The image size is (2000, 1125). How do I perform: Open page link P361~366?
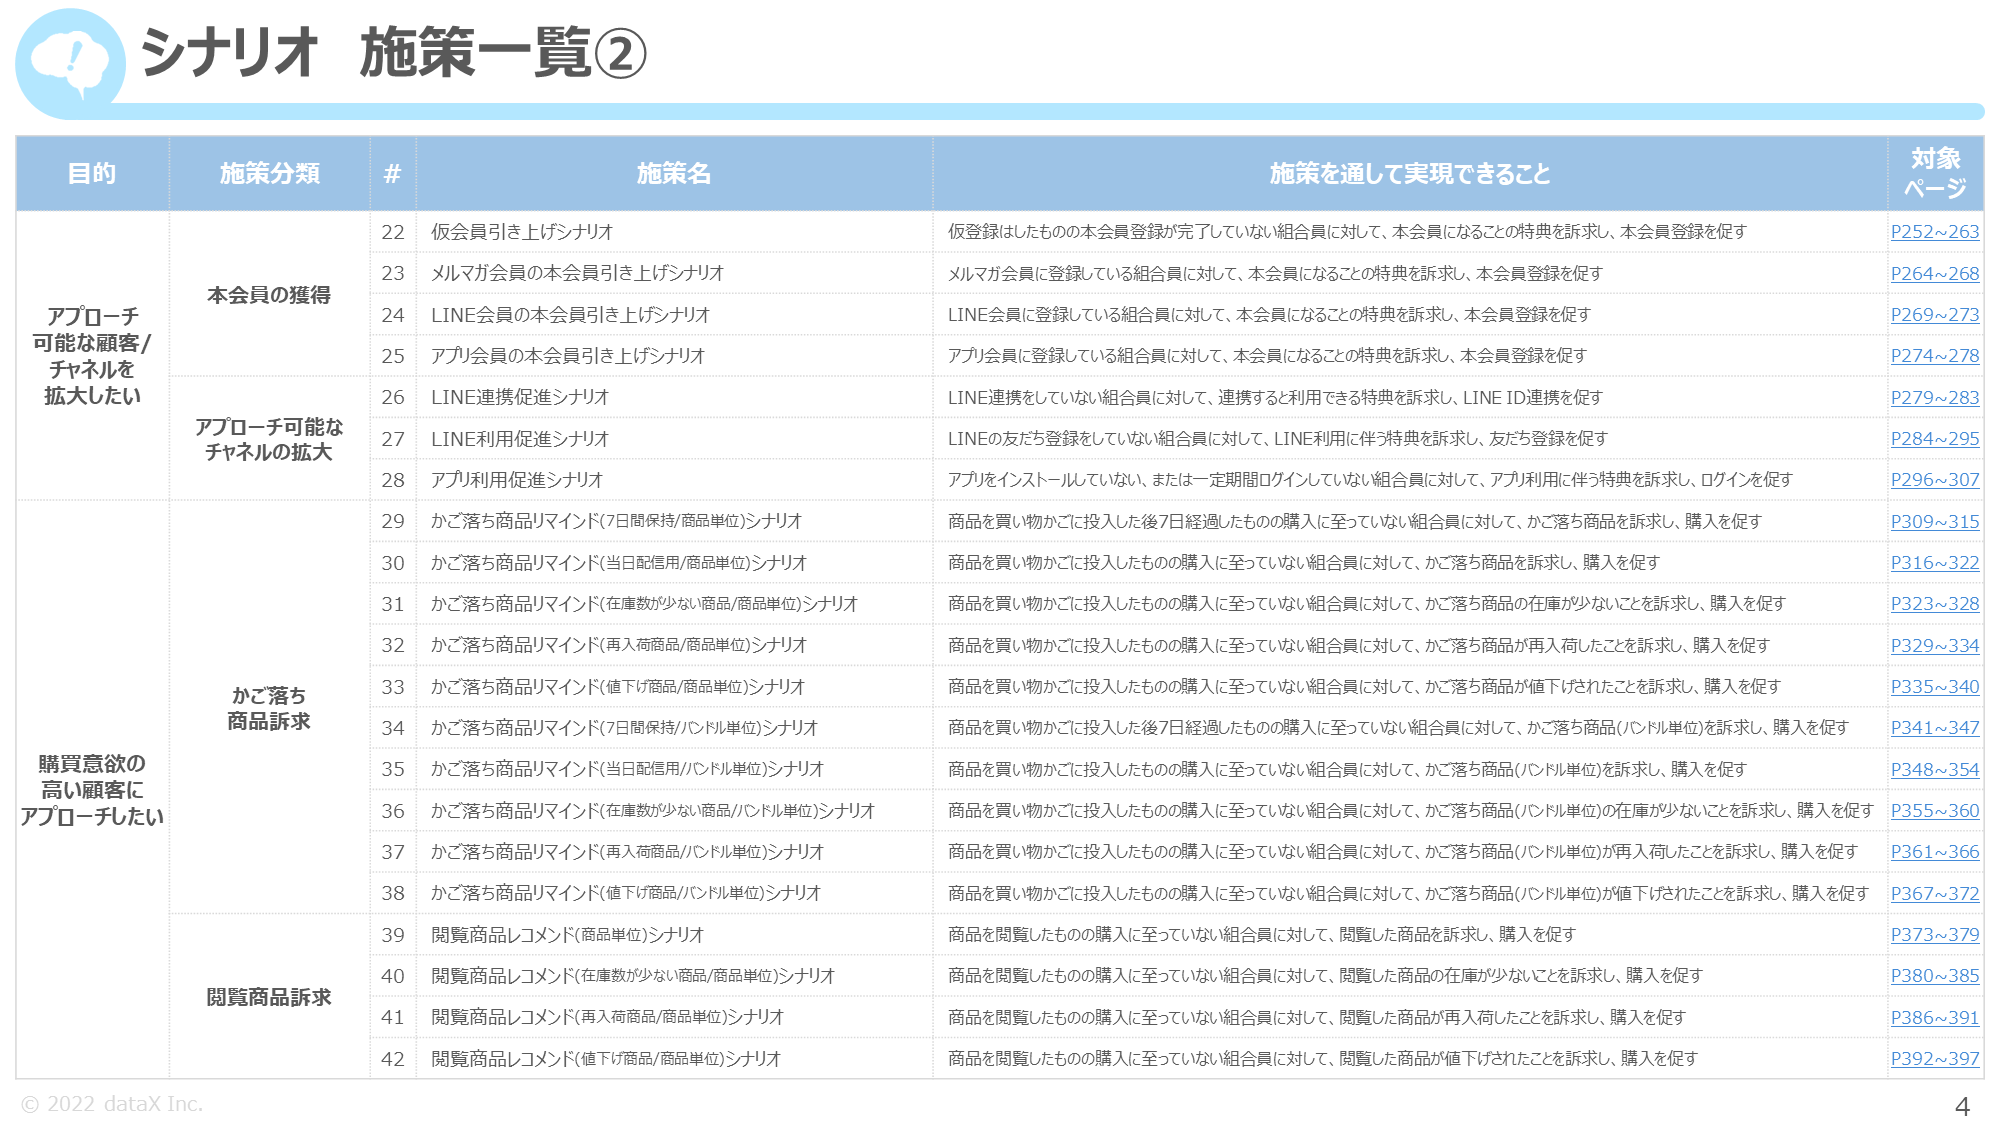[x=1934, y=852]
